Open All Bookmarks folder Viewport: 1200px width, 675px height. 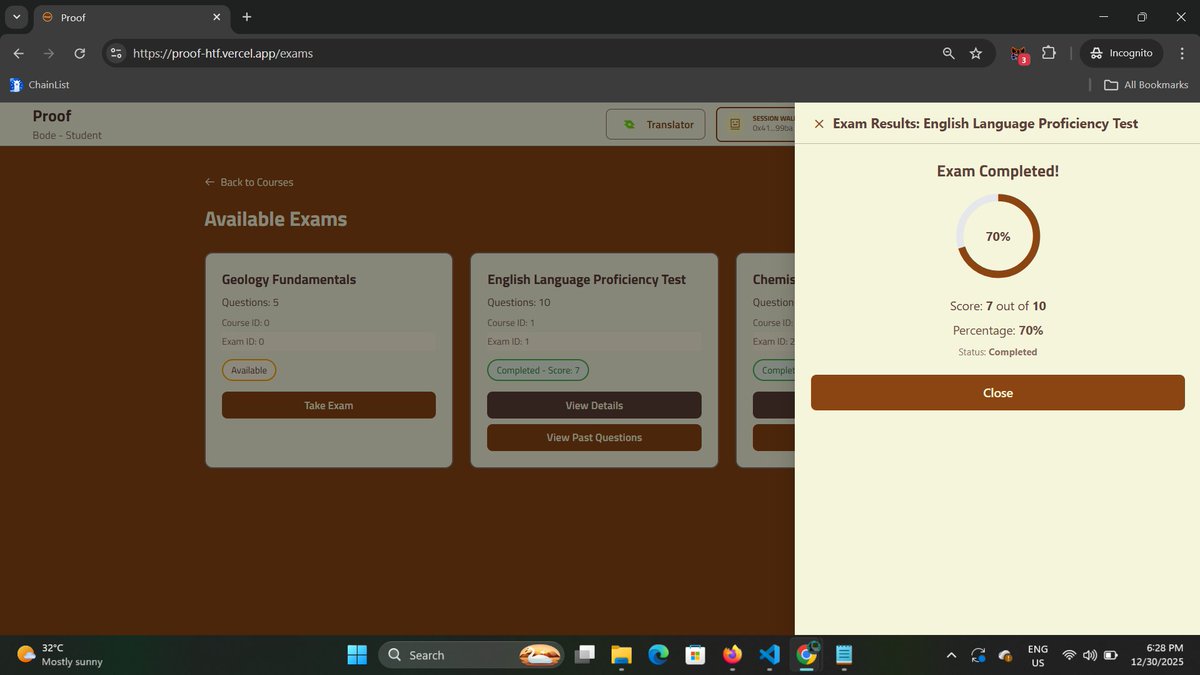pos(1146,85)
